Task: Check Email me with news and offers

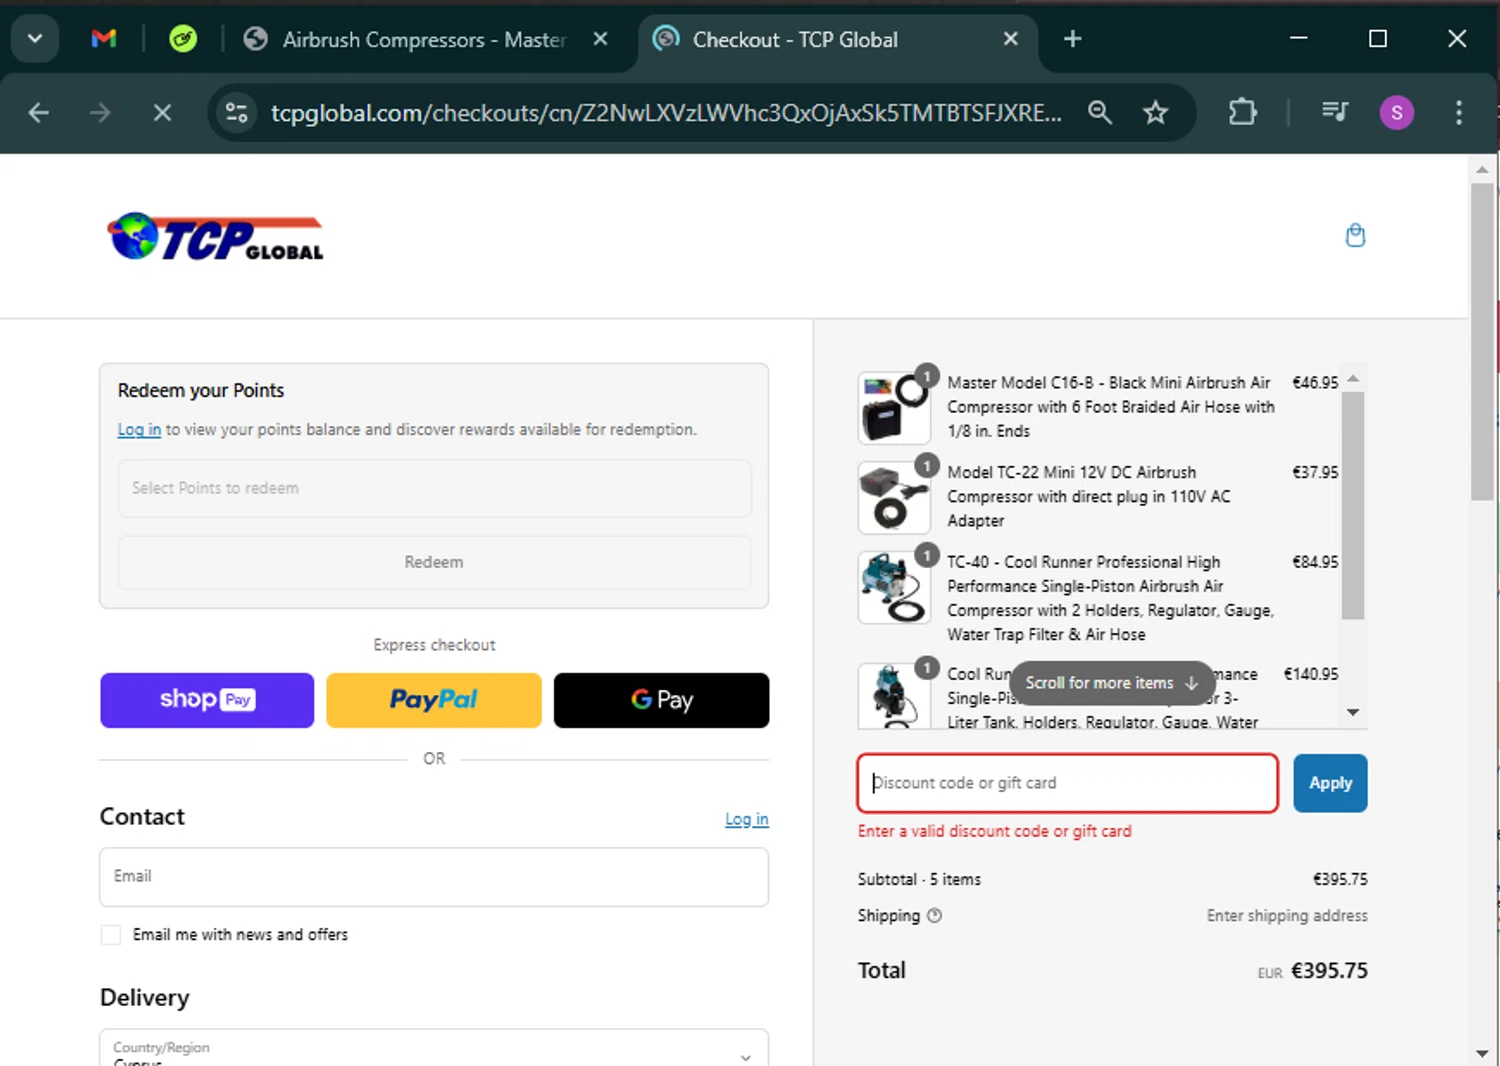Action: pos(111,935)
